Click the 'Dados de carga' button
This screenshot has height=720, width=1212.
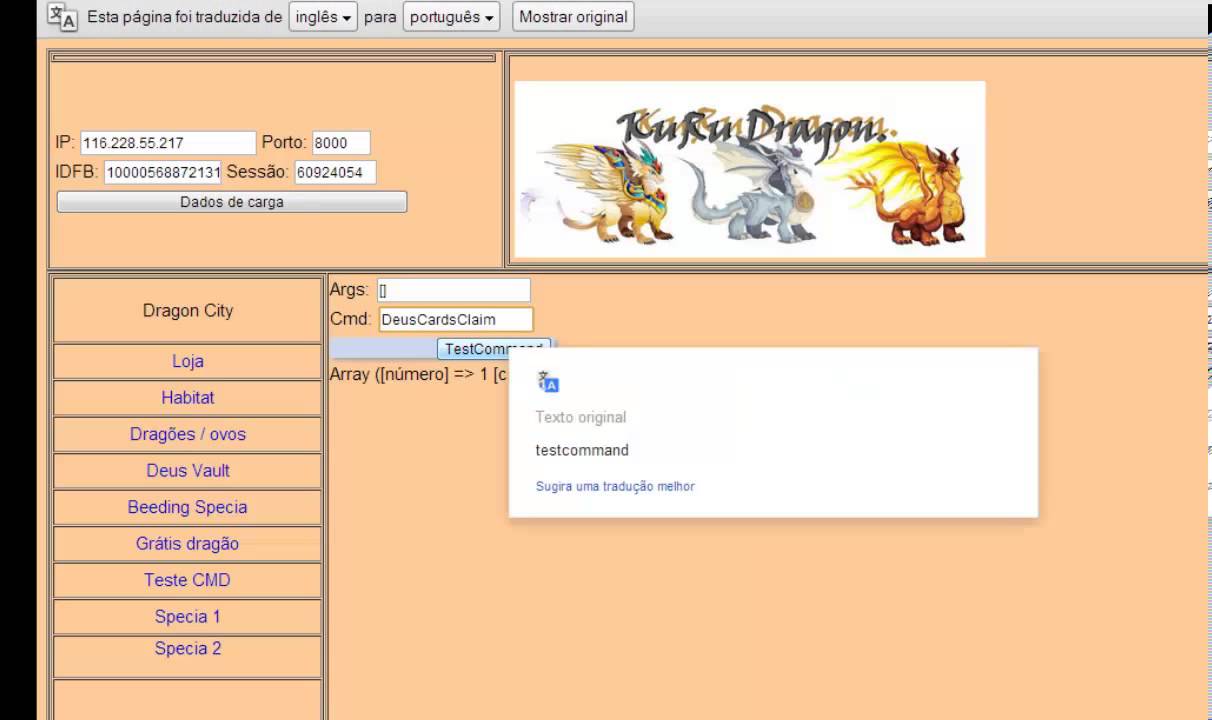coord(232,202)
